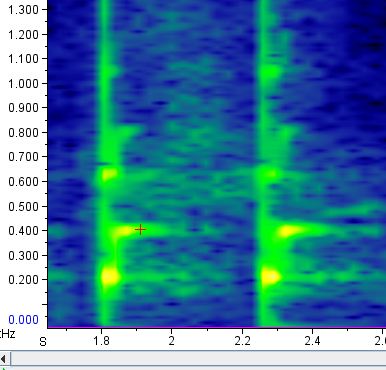Click the green spot at 1.050 kHz near 2.28 s
The width and height of the screenshot is (386, 370).
pos(270,72)
